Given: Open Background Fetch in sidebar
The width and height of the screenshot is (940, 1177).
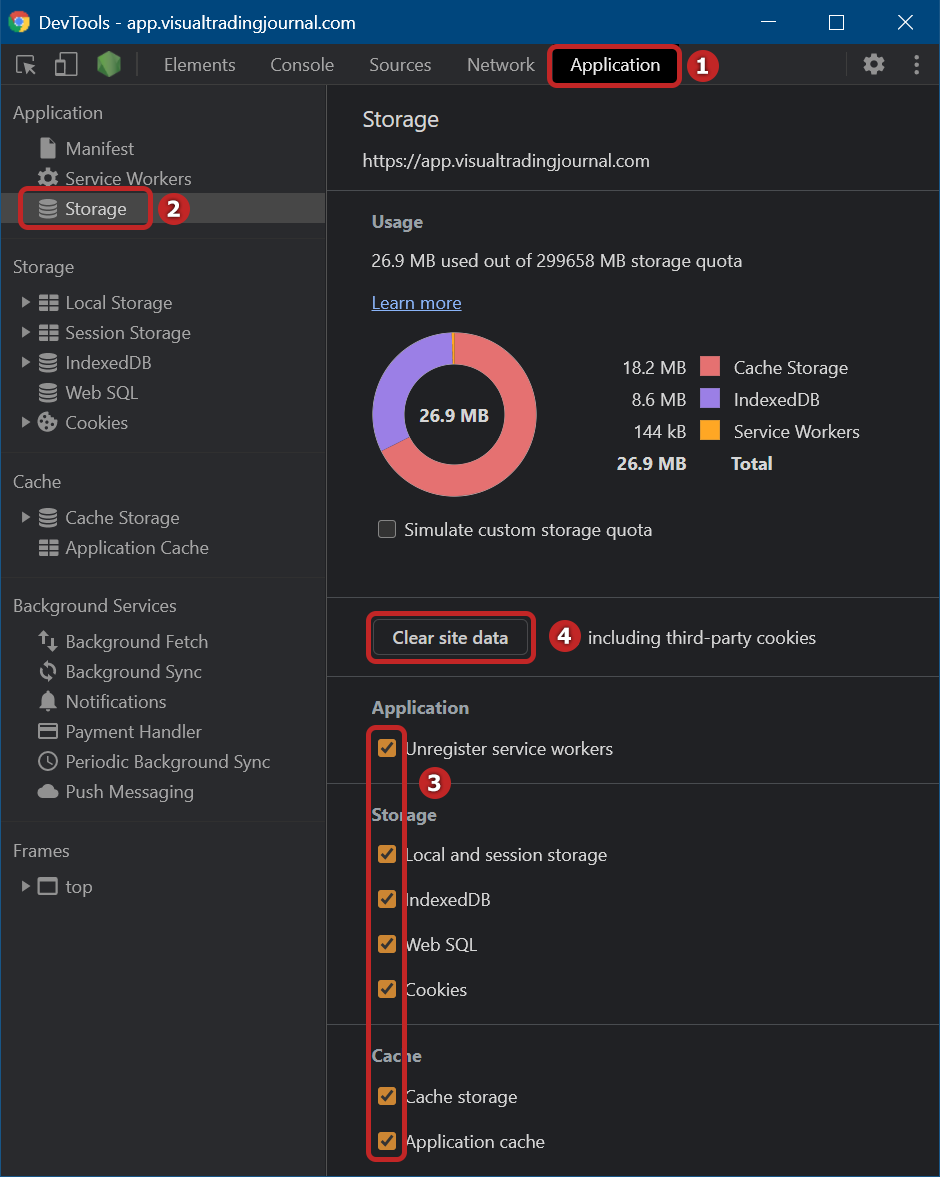Looking at the screenshot, I should (137, 642).
